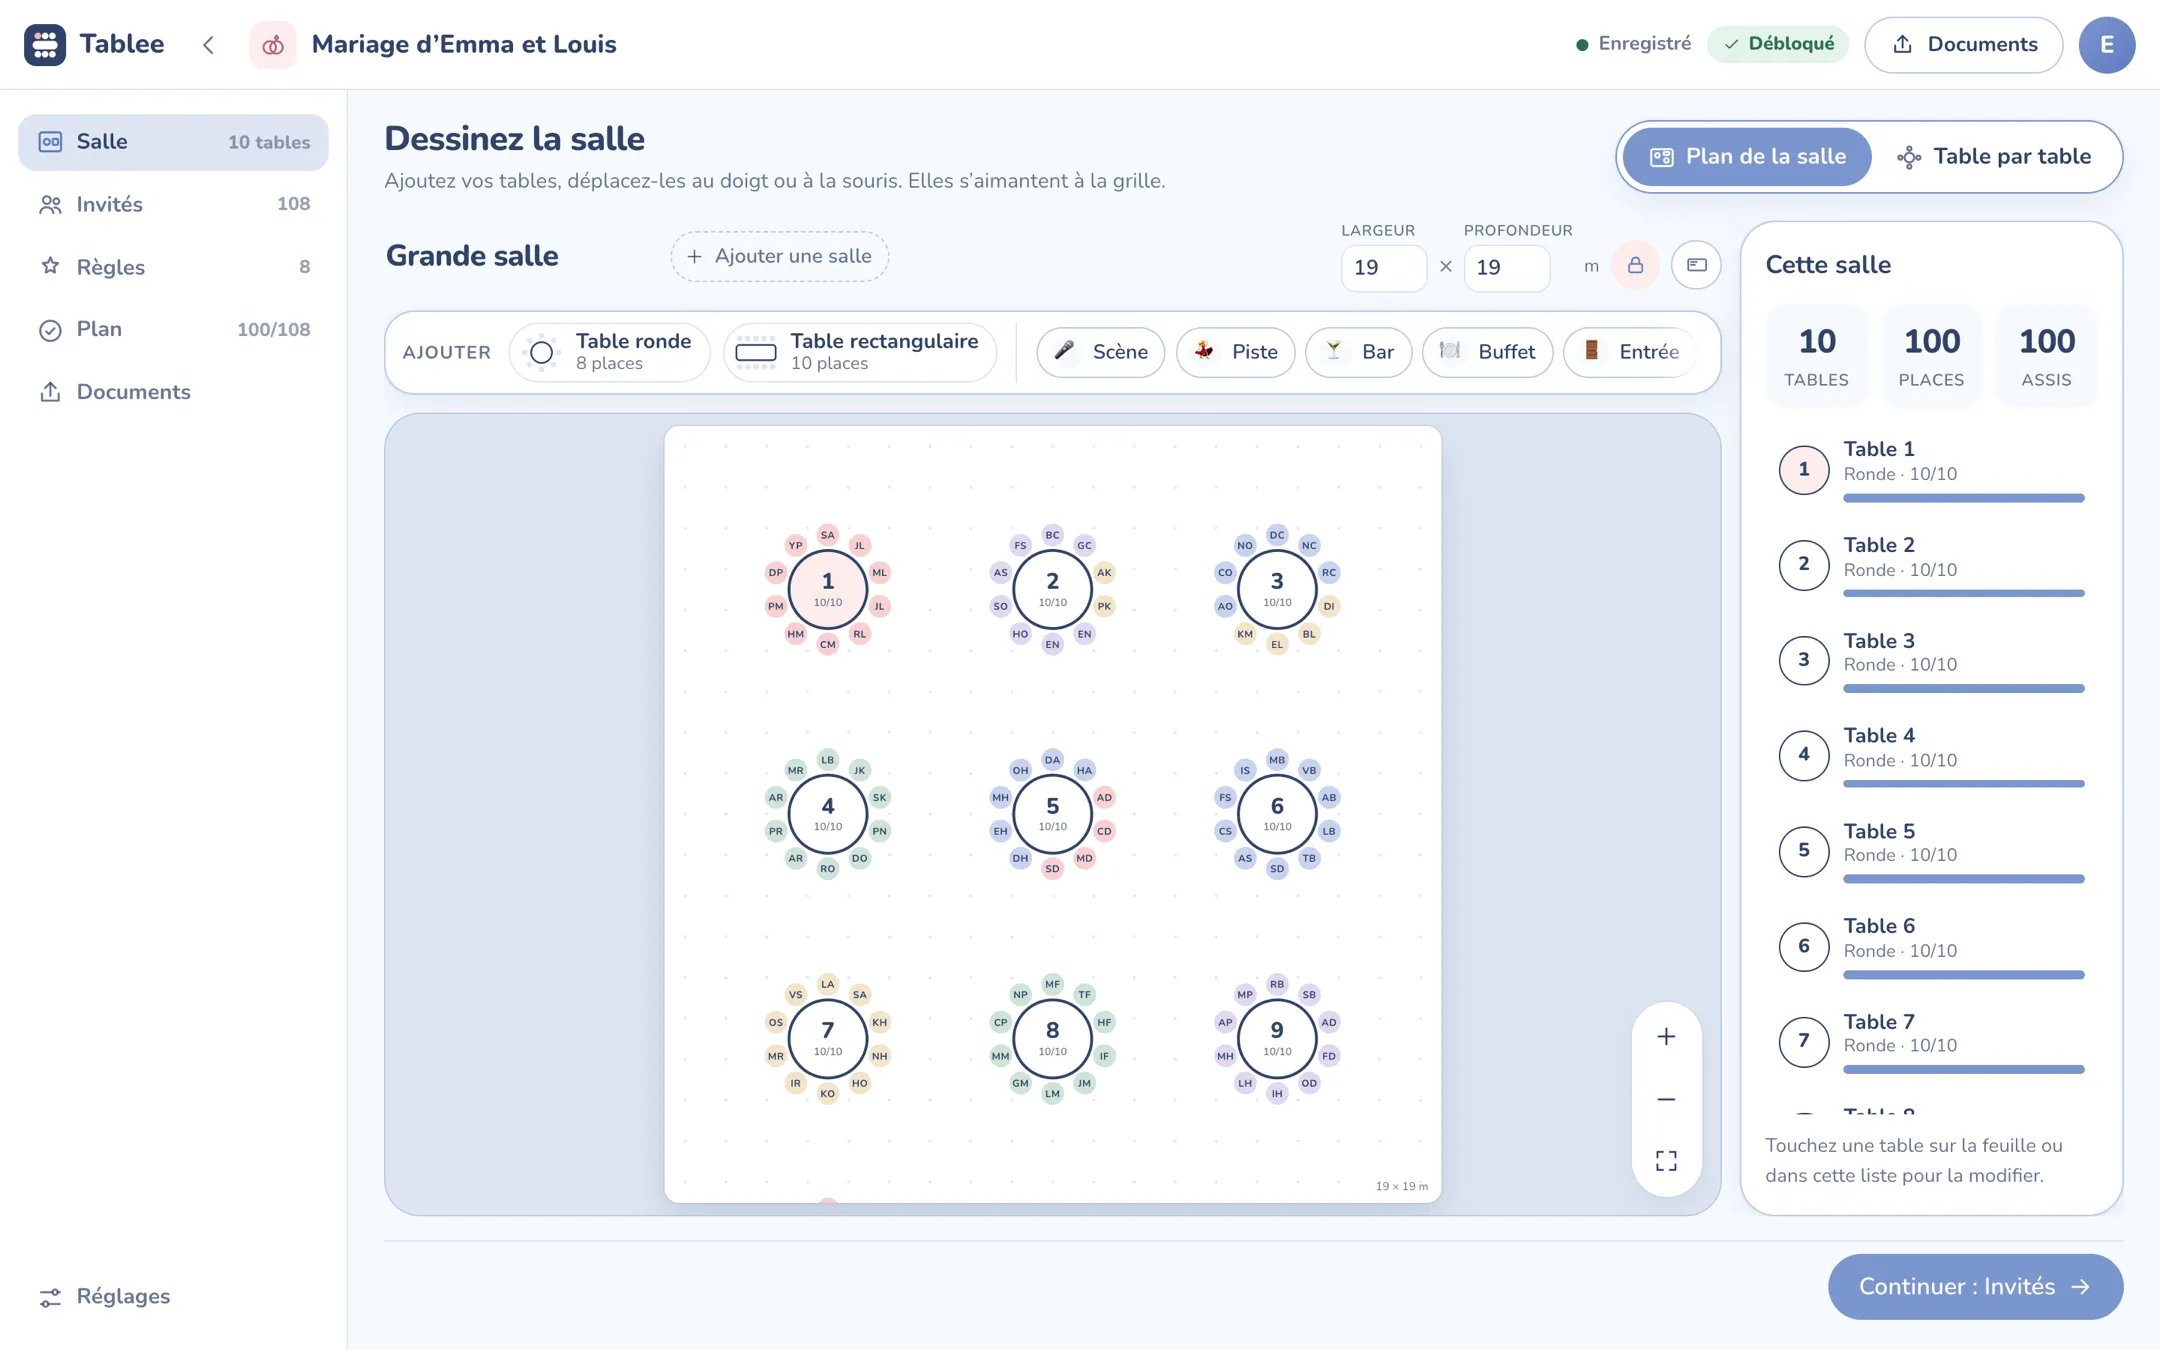The width and height of the screenshot is (2160, 1350).
Task: Click the wedding rings event icon
Action: tap(272, 45)
